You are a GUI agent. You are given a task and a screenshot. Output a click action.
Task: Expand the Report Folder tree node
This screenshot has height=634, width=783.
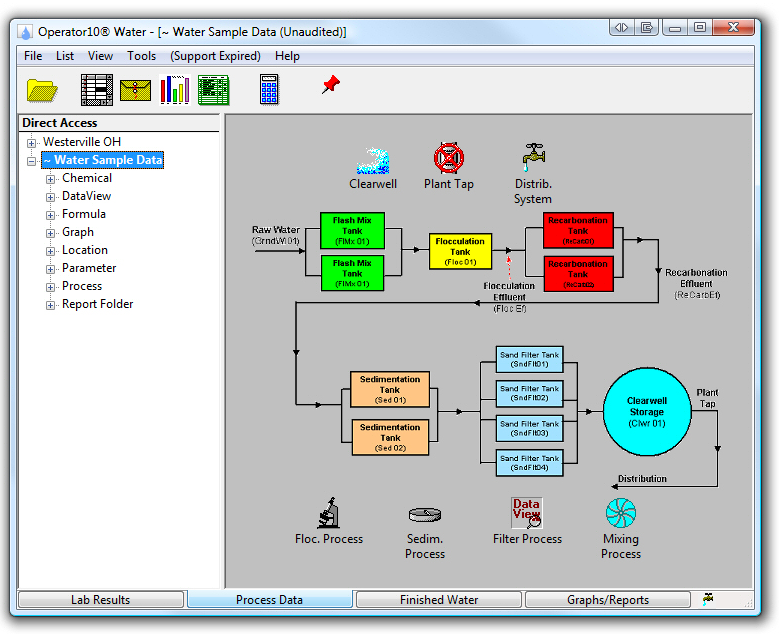tap(50, 305)
